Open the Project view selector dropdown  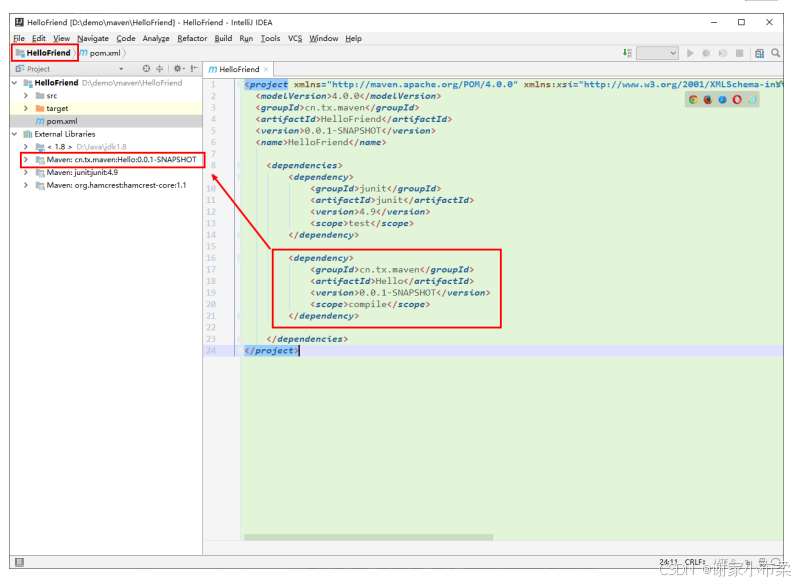pos(121,69)
